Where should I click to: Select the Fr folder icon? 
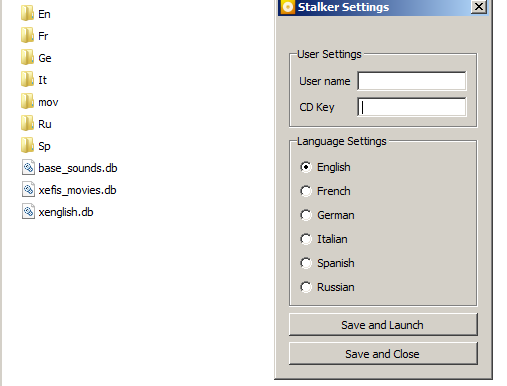pos(27,36)
